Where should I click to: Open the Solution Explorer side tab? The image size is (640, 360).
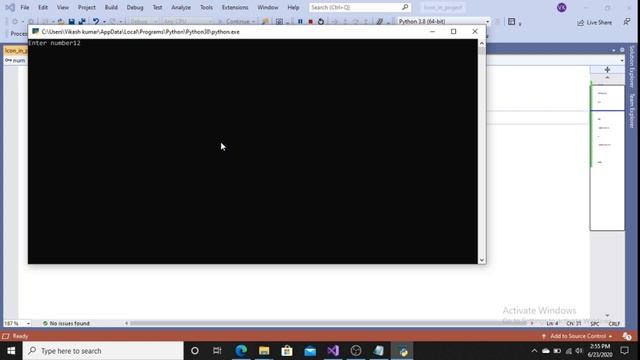click(x=632, y=66)
